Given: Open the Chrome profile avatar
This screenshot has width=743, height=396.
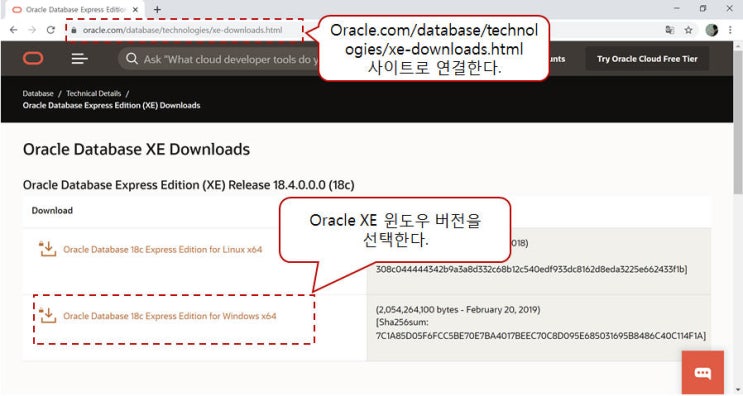Looking at the screenshot, I should click(711, 30).
